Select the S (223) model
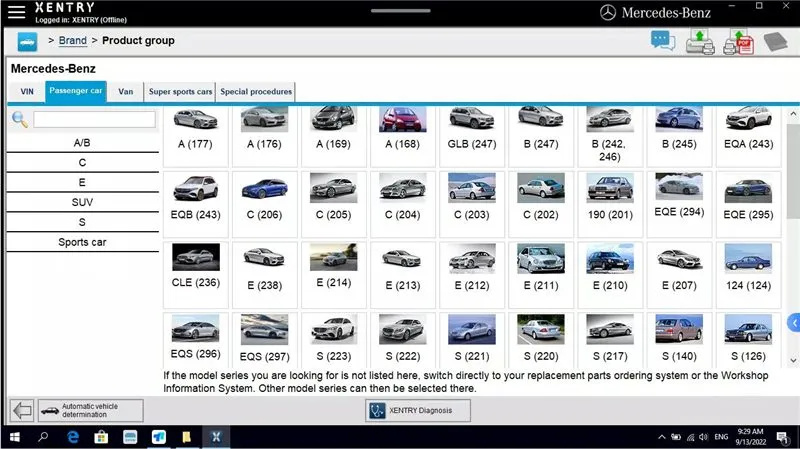Screen dimensions: 800x449 [x=334, y=339]
